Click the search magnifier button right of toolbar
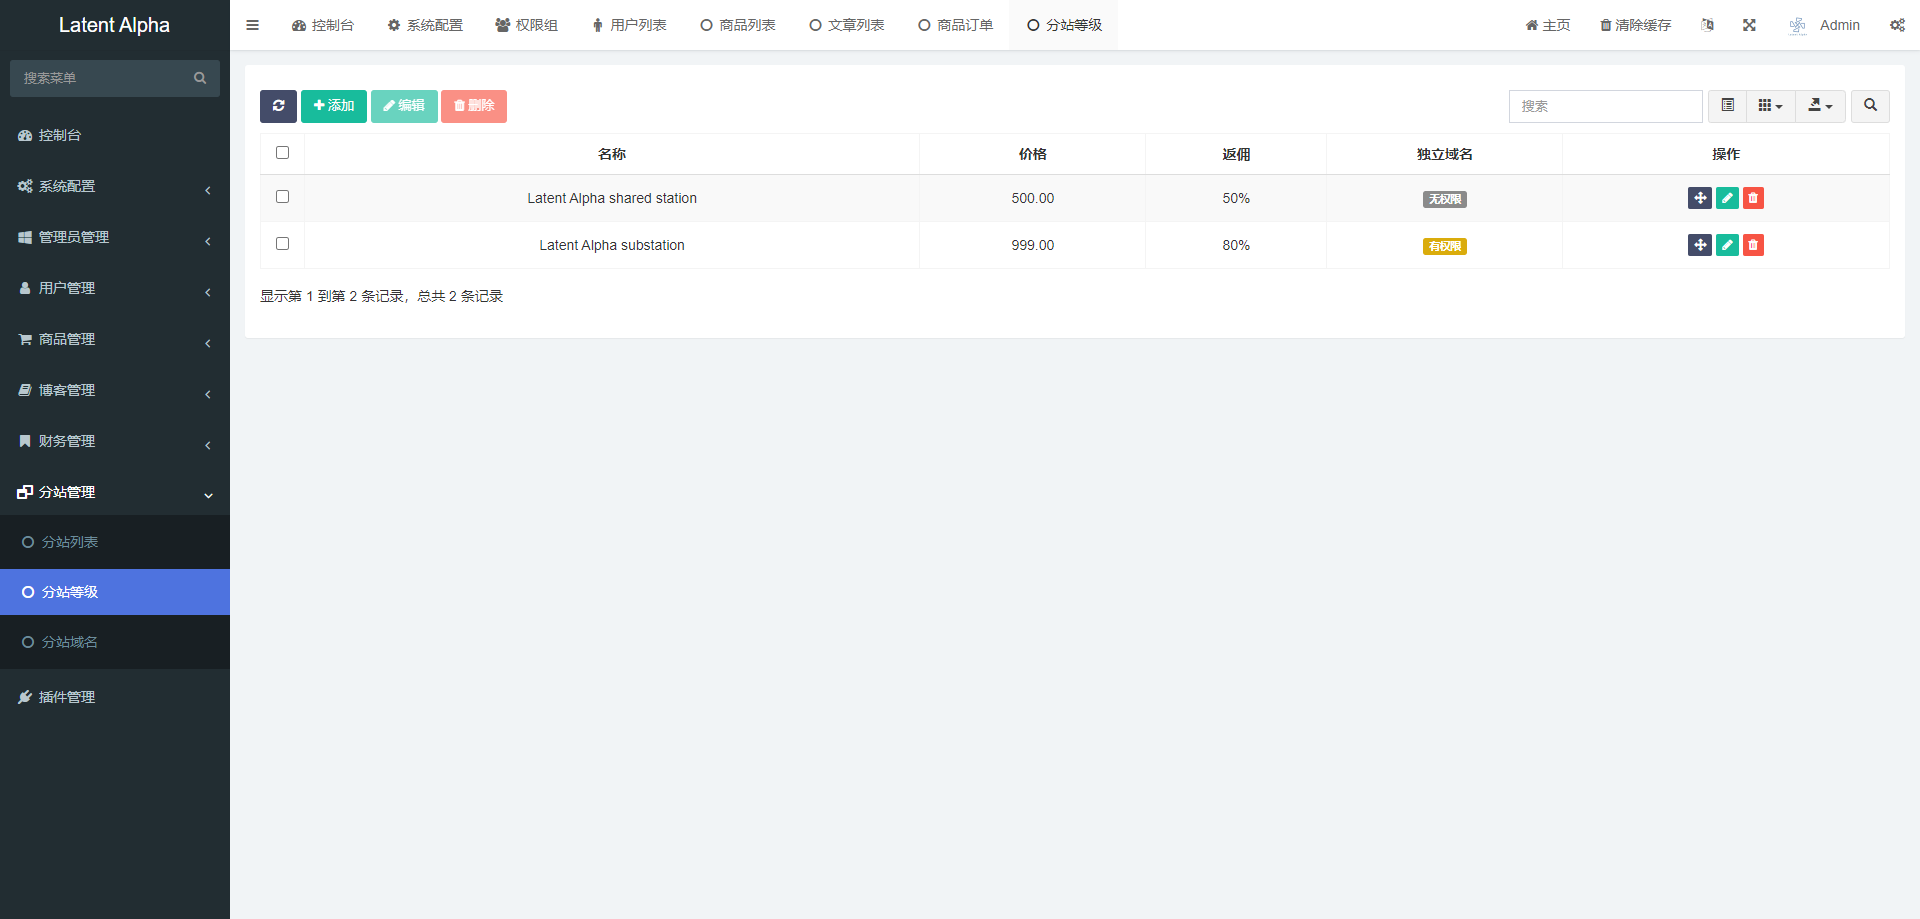The image size is (1920, 919). point(1870,106)
